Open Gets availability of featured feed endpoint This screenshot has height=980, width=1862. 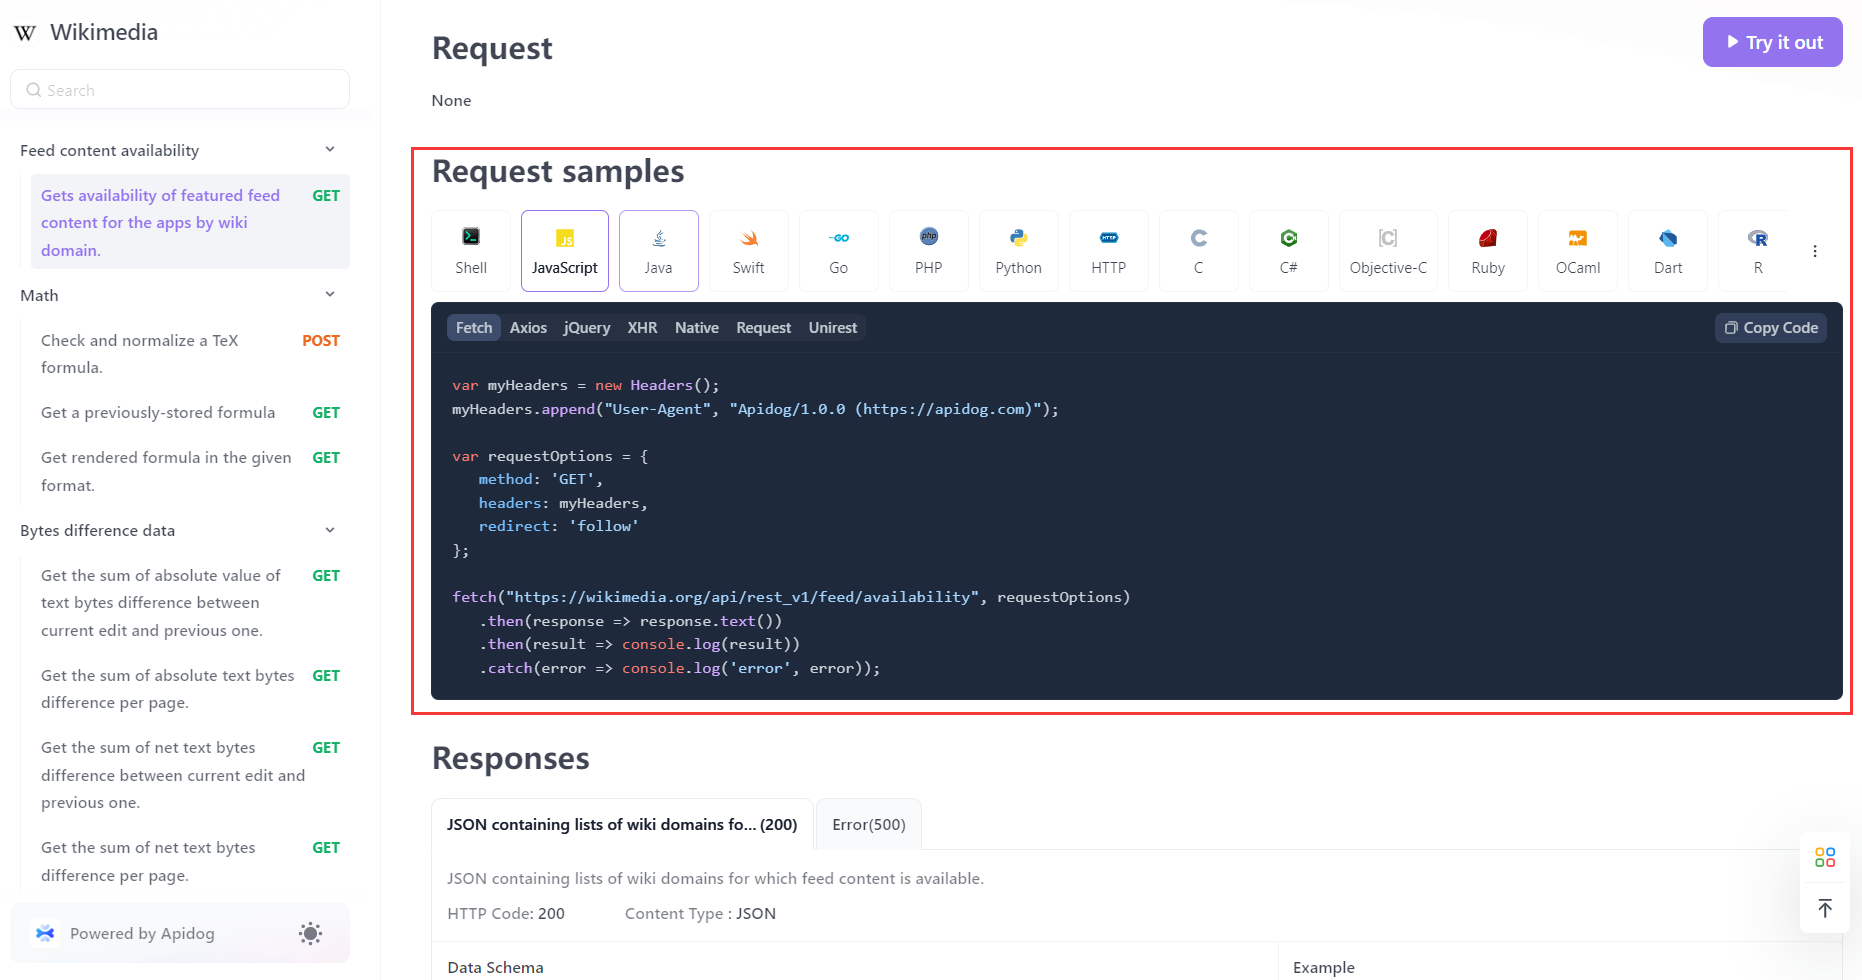coord(190,223)
